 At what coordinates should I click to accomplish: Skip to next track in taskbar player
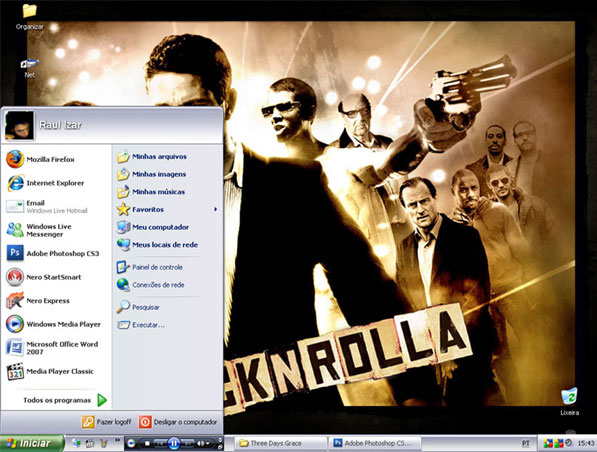(x=187, y=444)
